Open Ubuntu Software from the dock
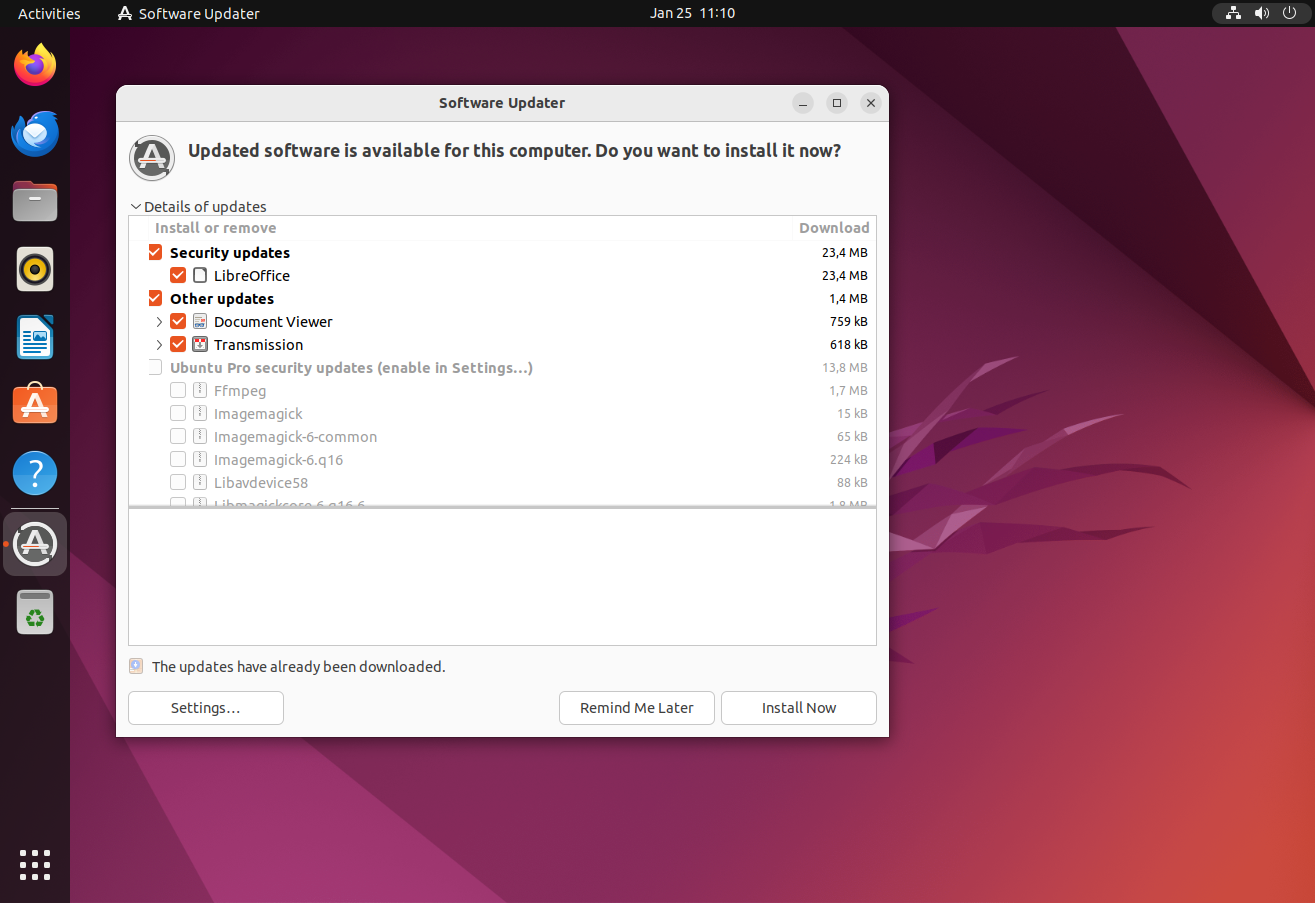 tap(35, 404)
